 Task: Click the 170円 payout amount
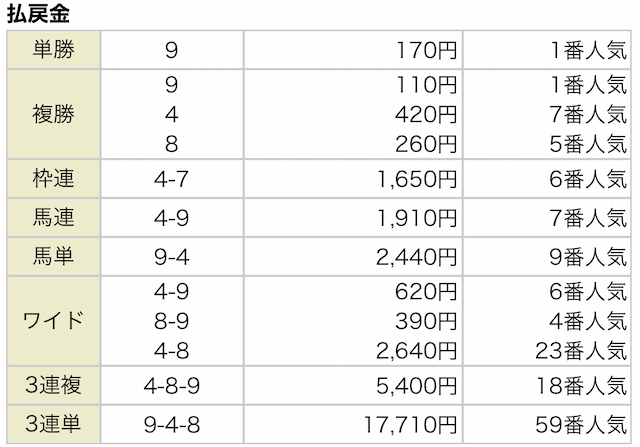(x=425, y=49)
